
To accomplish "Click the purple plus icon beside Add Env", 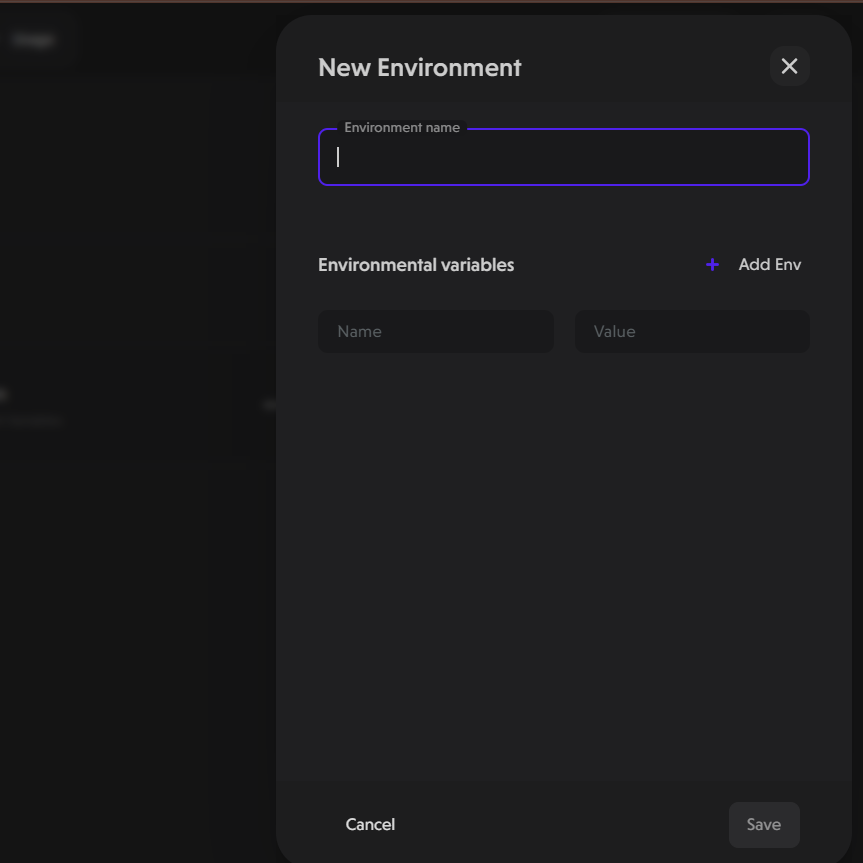I will click(712, 264).
